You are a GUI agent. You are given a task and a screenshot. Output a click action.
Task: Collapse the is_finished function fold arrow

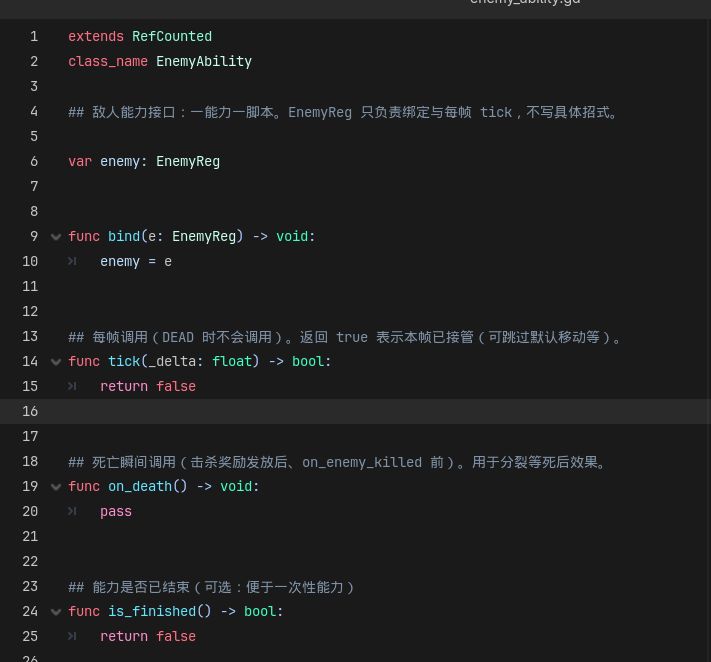[x=56, y=612]
